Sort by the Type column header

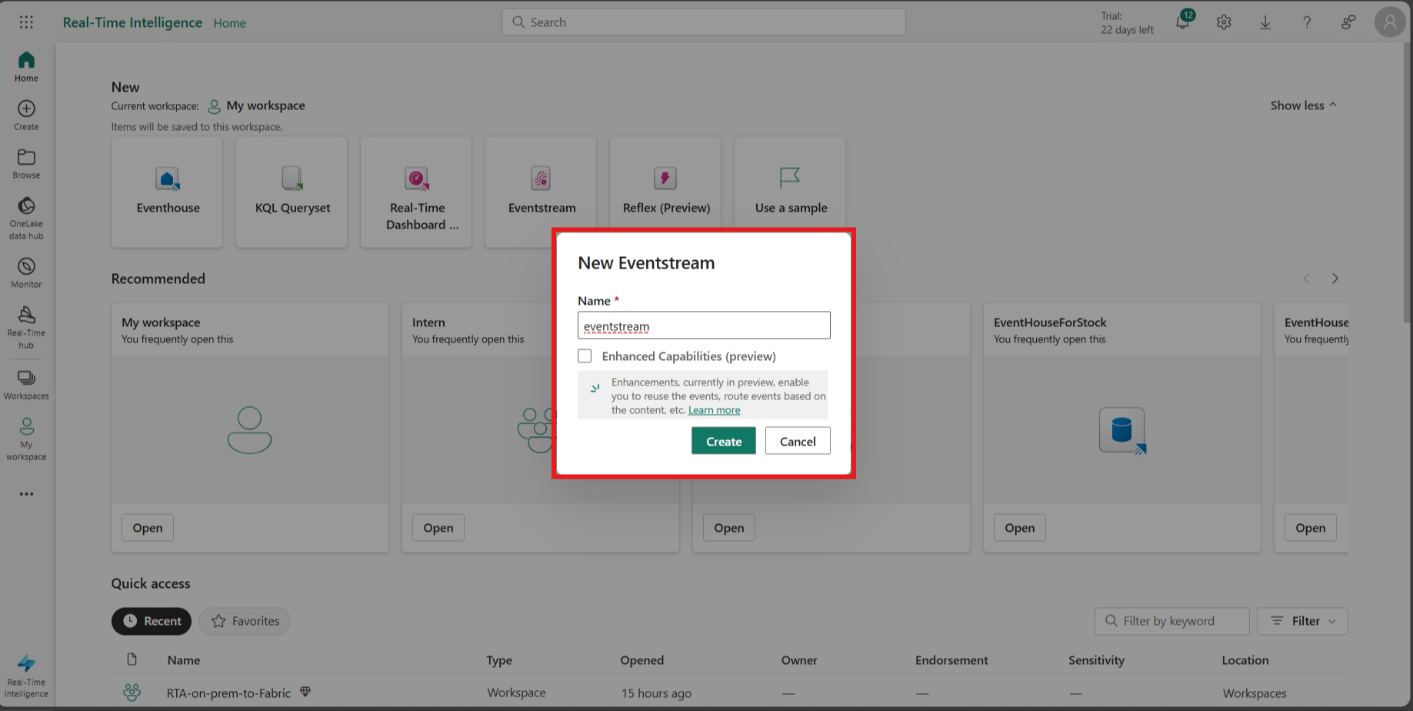coord(499,660)
